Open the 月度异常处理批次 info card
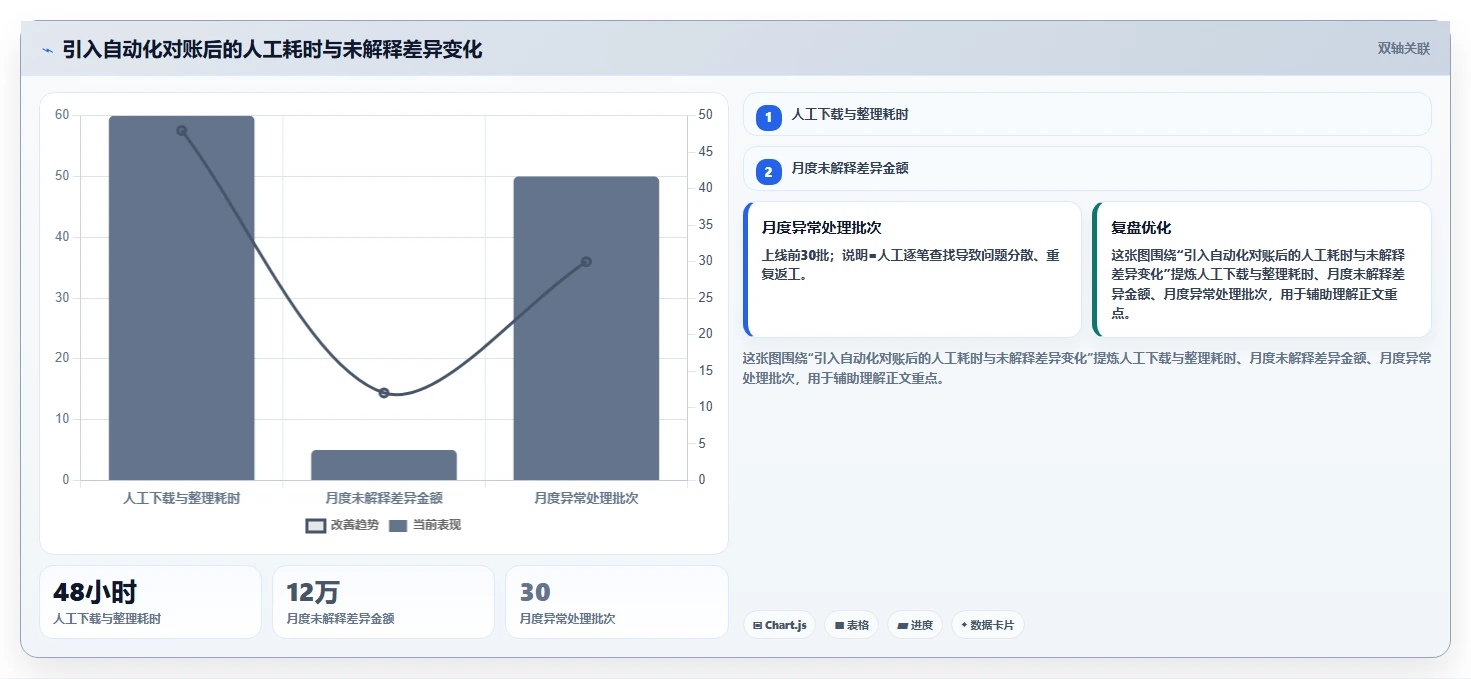1471x679 pixels. [x=913, y=270]
